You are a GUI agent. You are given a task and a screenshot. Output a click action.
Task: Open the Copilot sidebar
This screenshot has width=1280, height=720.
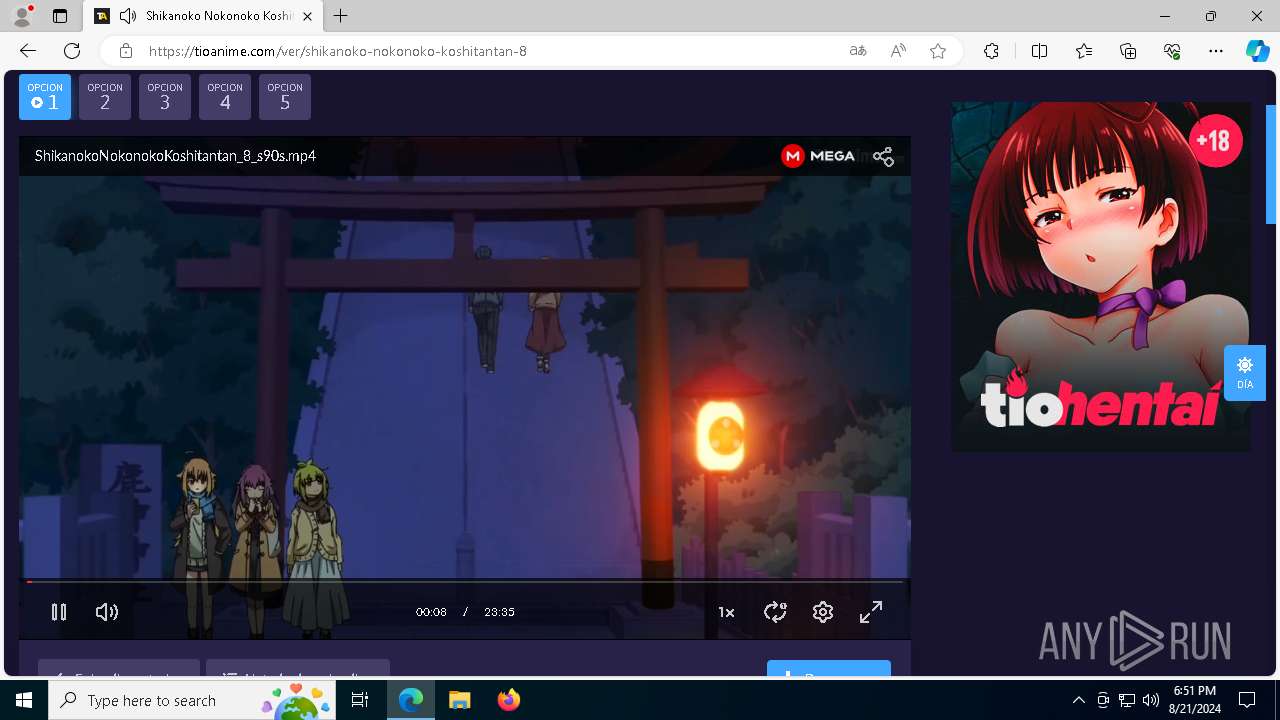click(x=1257, y=51)
